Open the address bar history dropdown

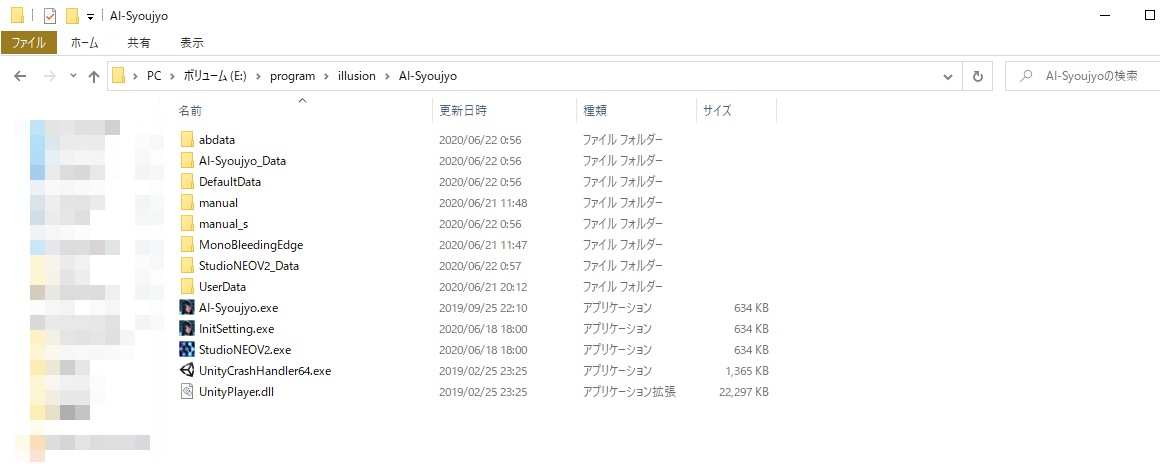click(948, 75)
